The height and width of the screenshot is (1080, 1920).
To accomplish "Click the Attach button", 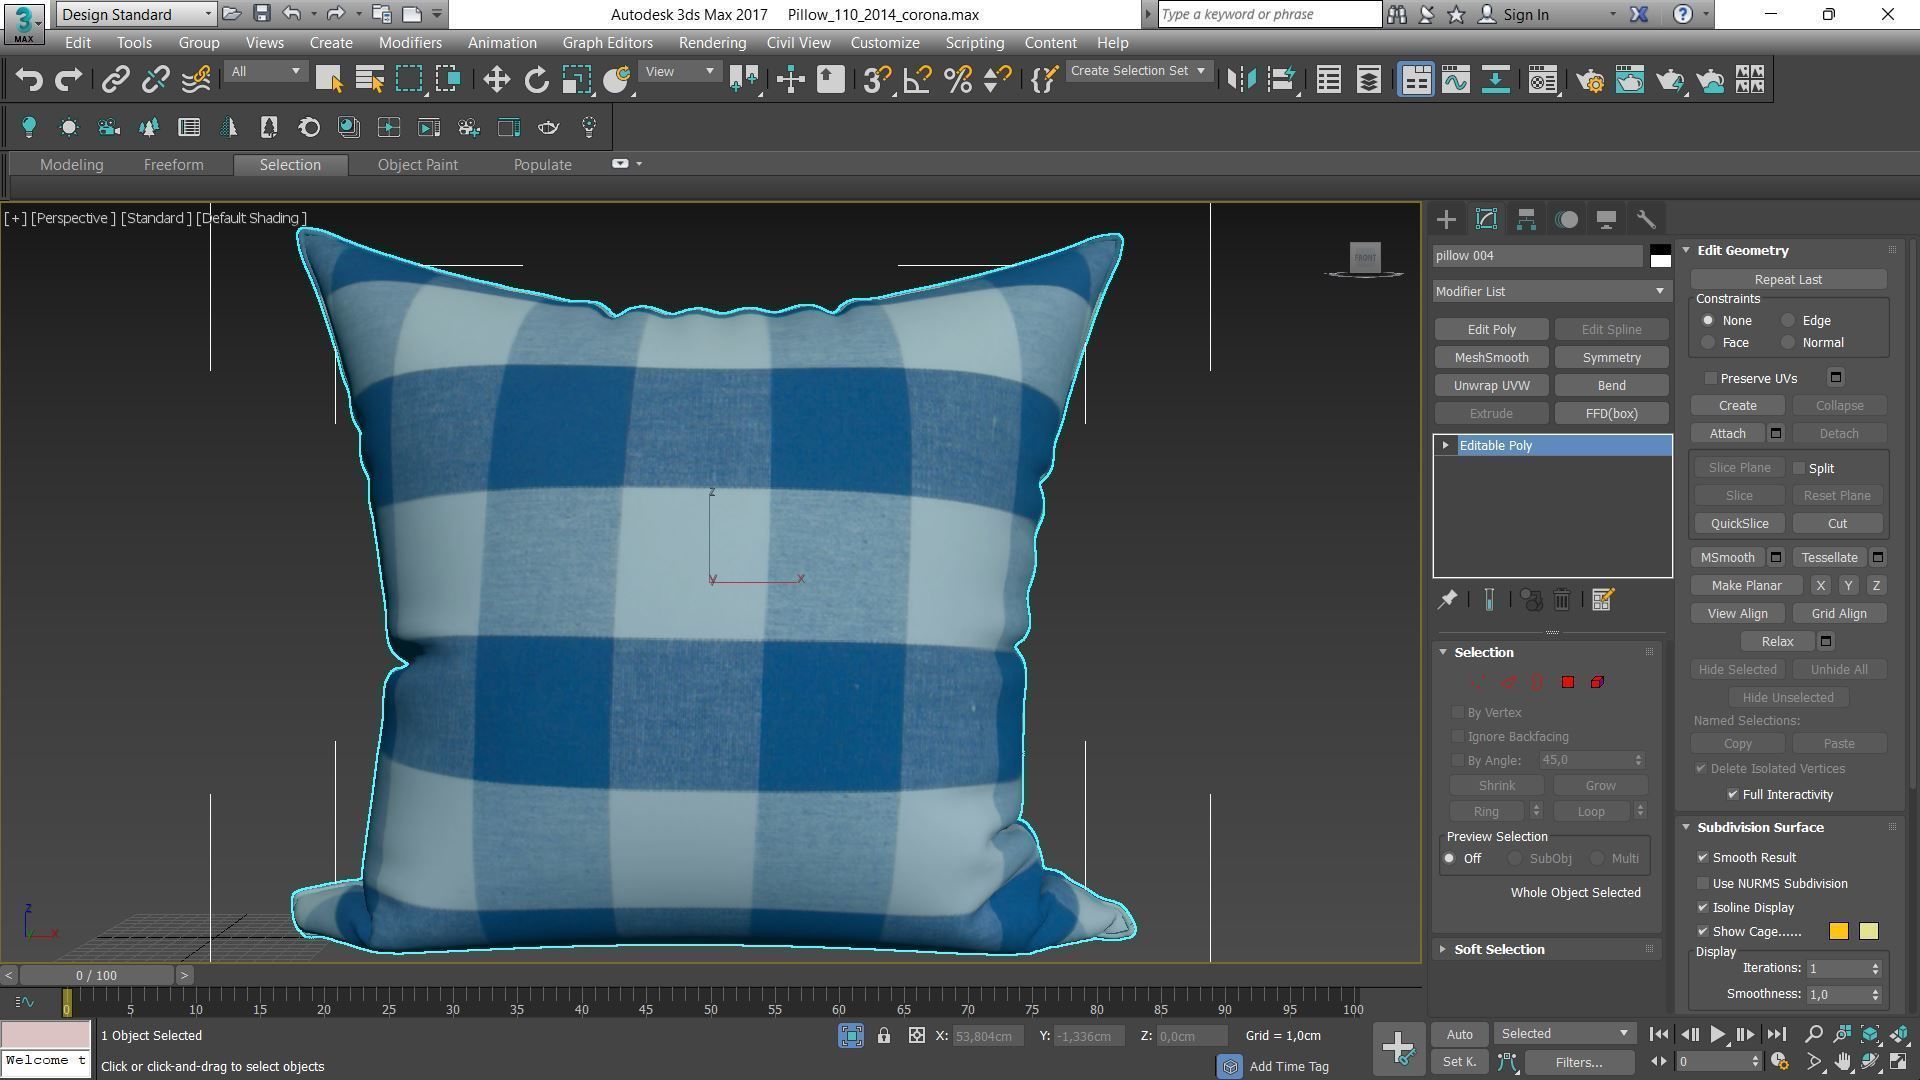I will [1727, 434].
